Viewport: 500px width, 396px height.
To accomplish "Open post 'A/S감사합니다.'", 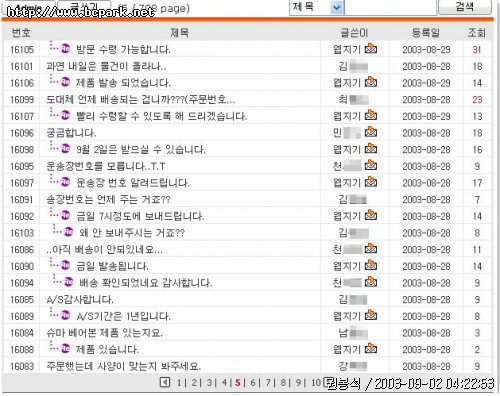I will click(x=80, y=299).
